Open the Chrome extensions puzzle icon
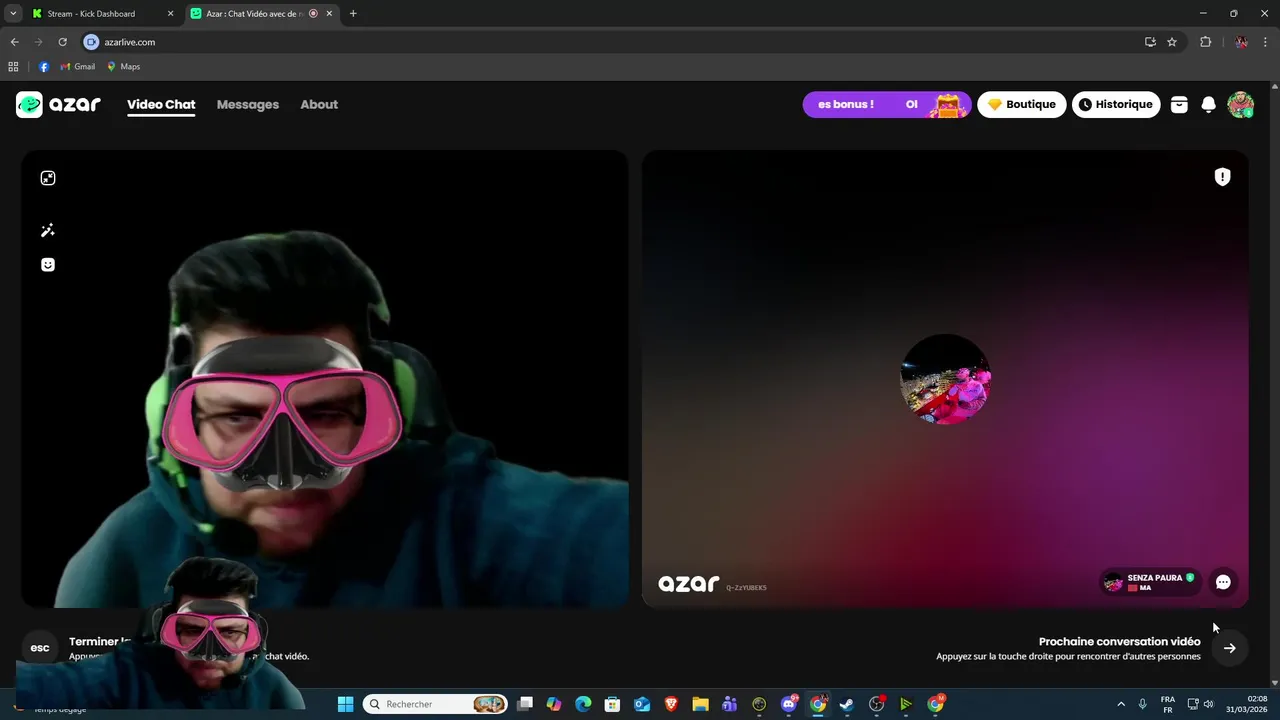Image resolution: width=1280 pixels, height=720 pixels. [1205, 42]
